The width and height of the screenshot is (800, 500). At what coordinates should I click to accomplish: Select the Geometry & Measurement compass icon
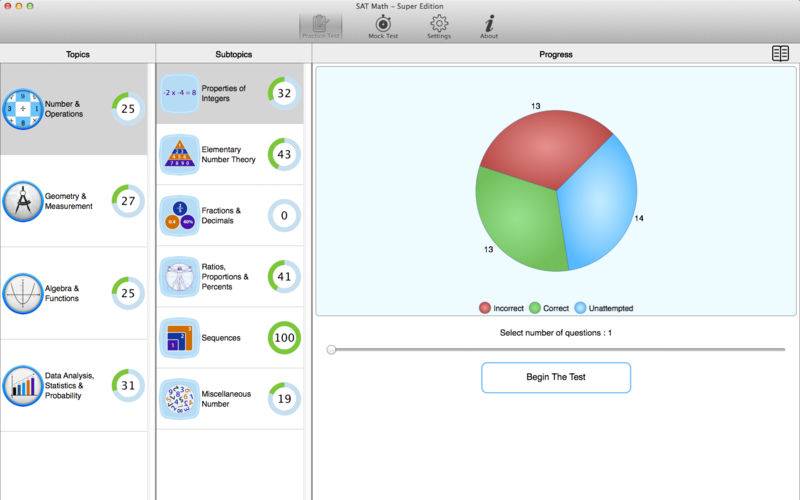(22, 201)
